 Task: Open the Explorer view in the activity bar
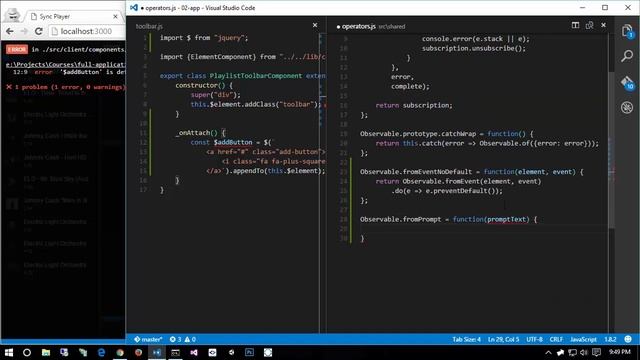627,31
